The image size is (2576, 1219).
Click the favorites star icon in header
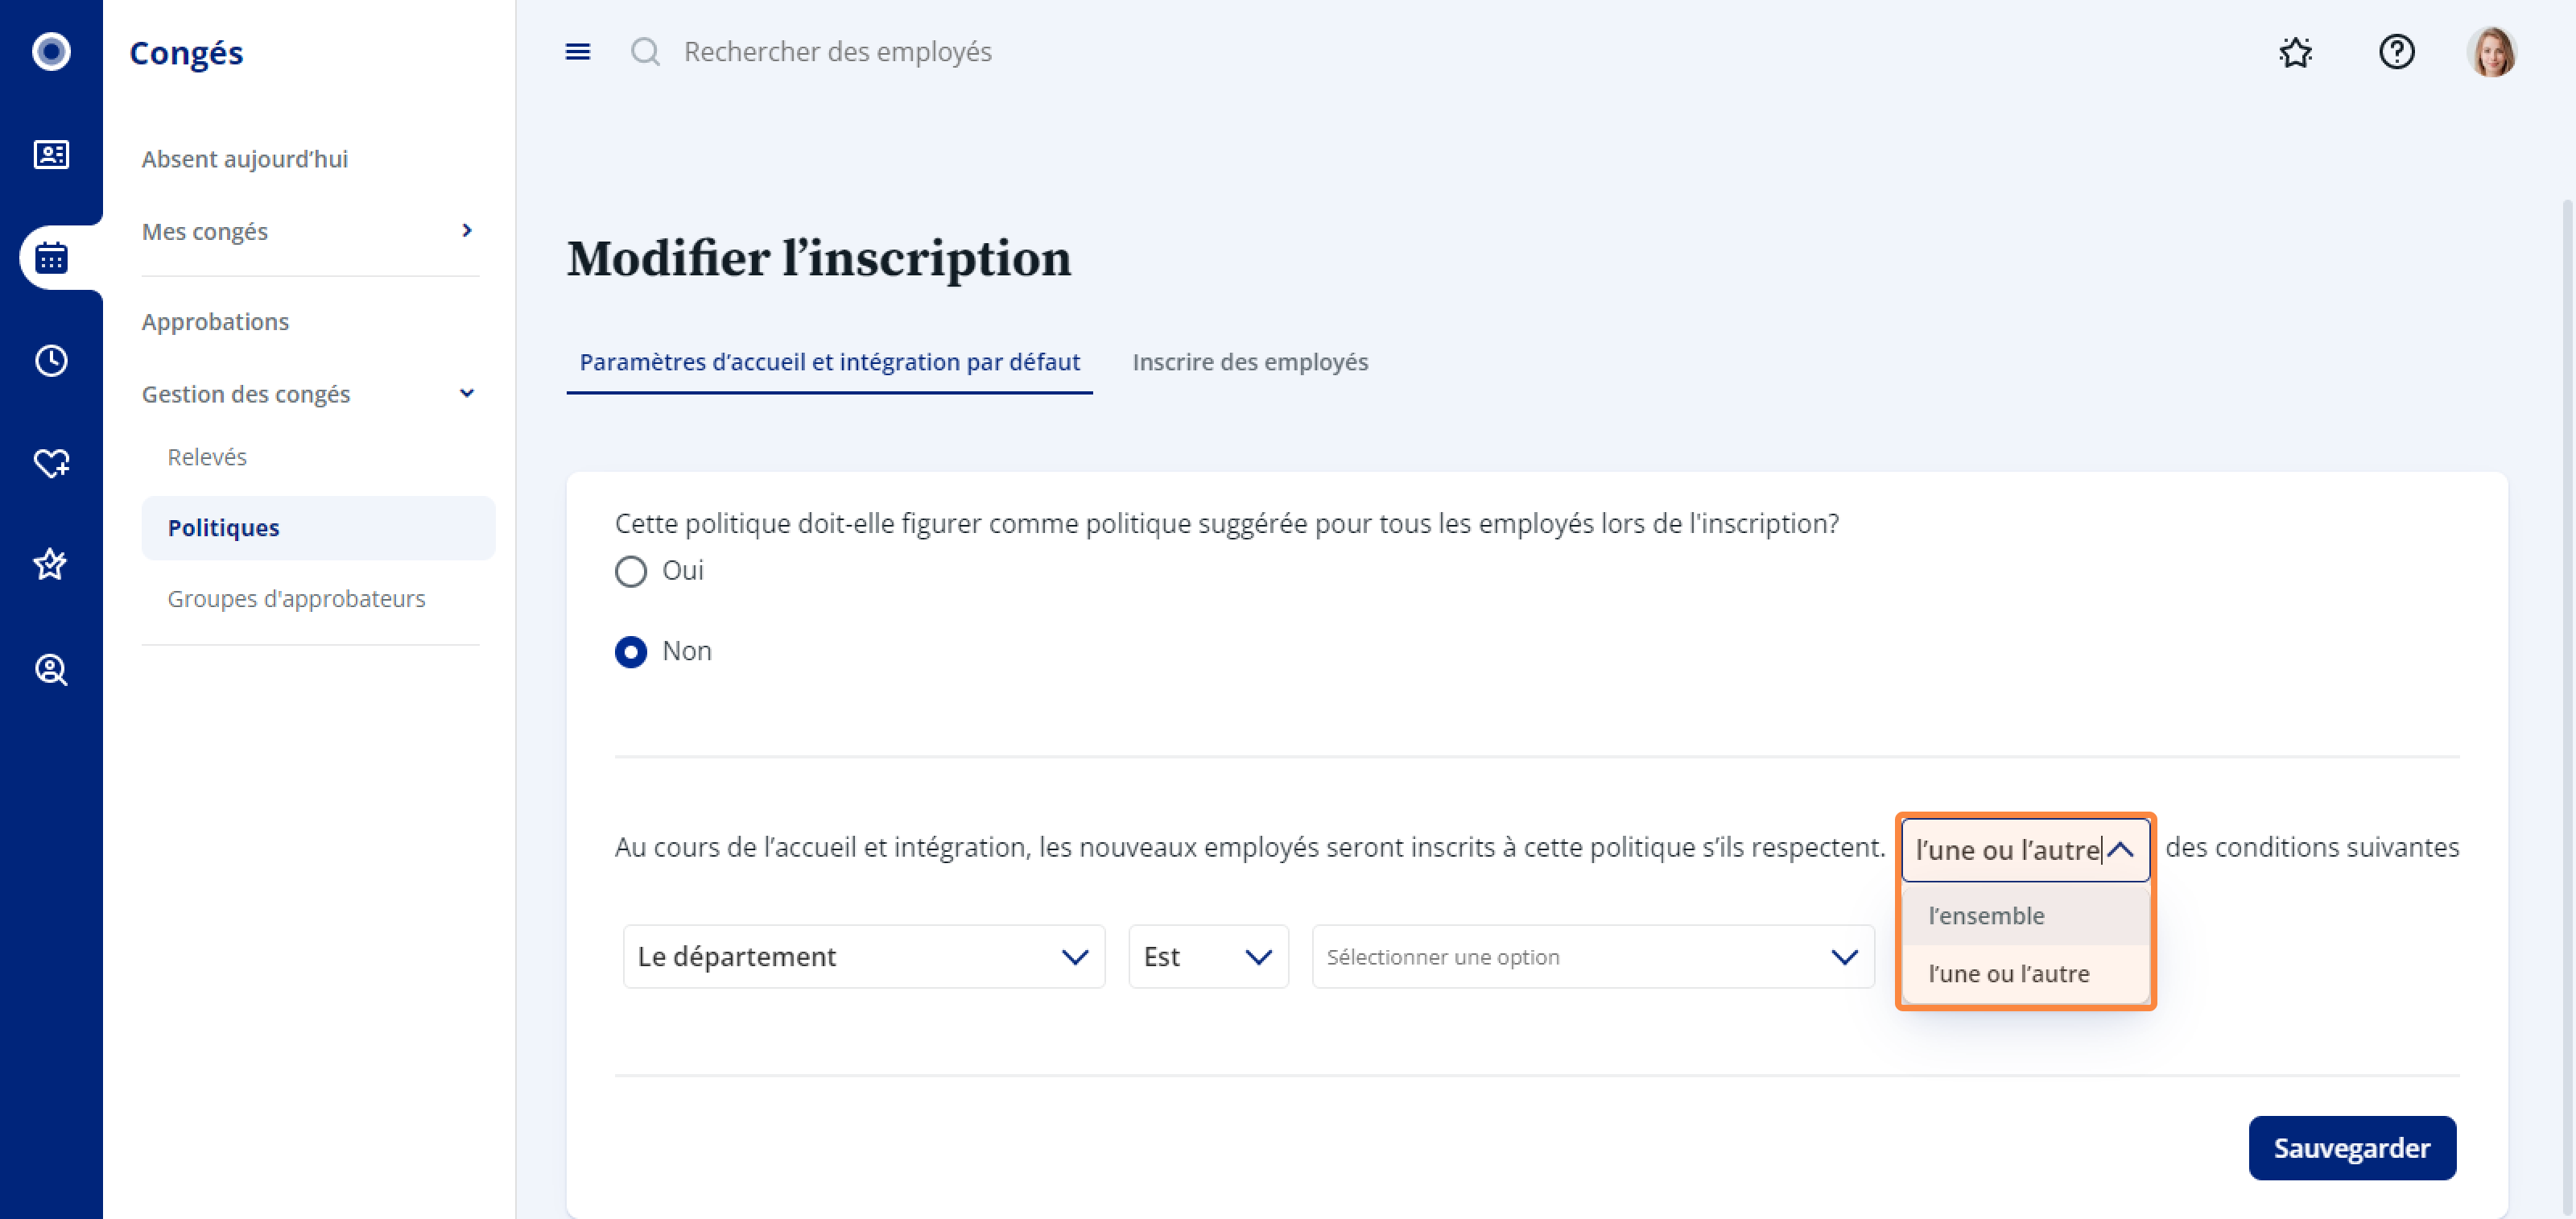[x=2296, y=52]
